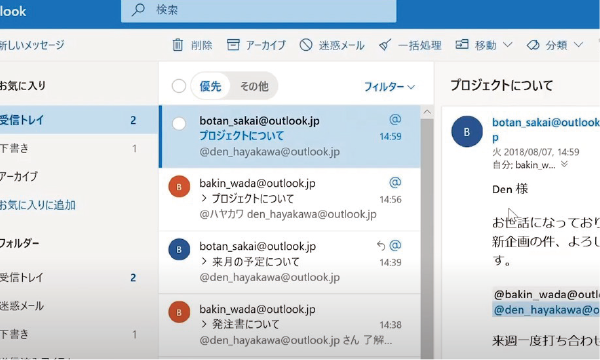Open favorites アーカイブ folder
600x360 pixels.
pos(79,176)
